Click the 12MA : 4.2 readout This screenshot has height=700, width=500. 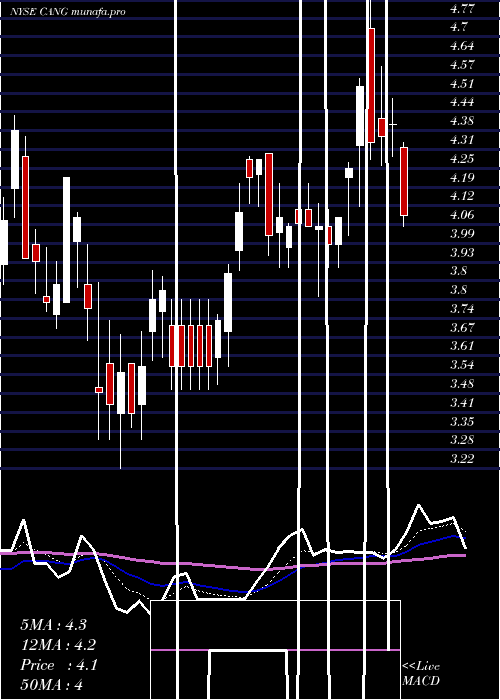[58, 645]
